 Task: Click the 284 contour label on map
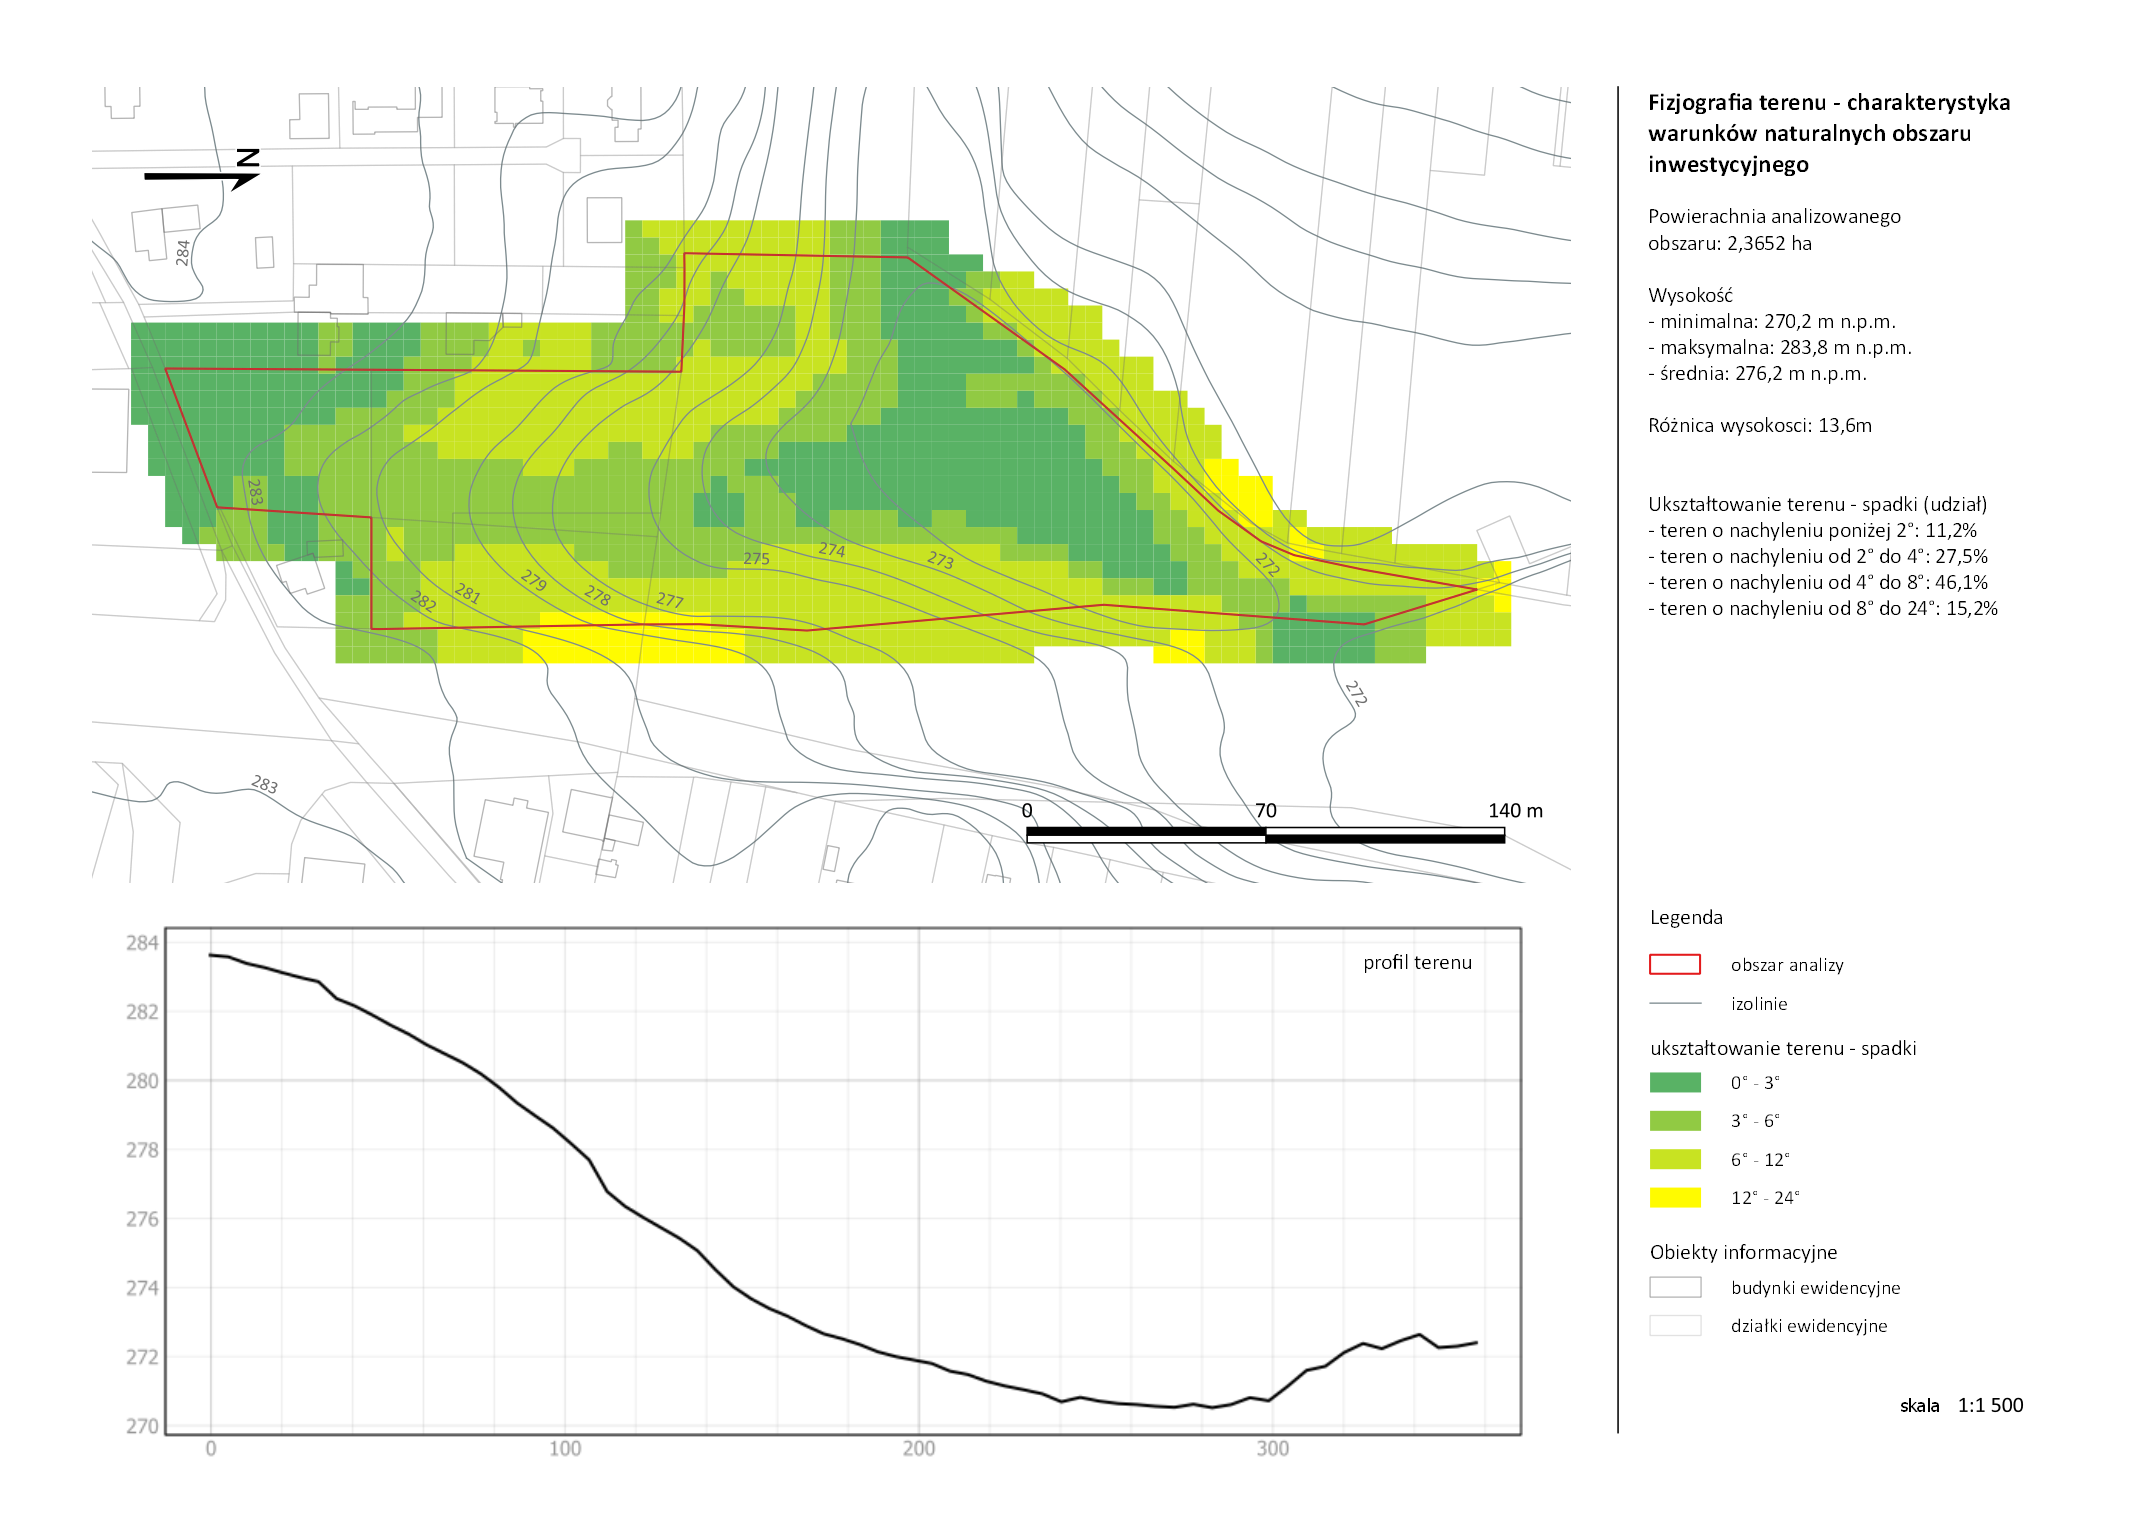[x=183, y=251]
